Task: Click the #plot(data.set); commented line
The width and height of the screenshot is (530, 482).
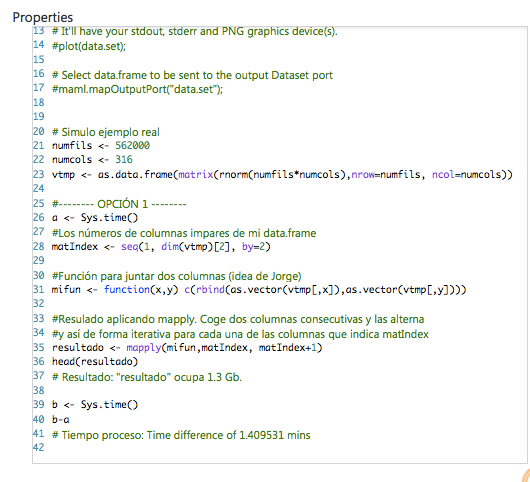Action: click(x=89, y=46)
